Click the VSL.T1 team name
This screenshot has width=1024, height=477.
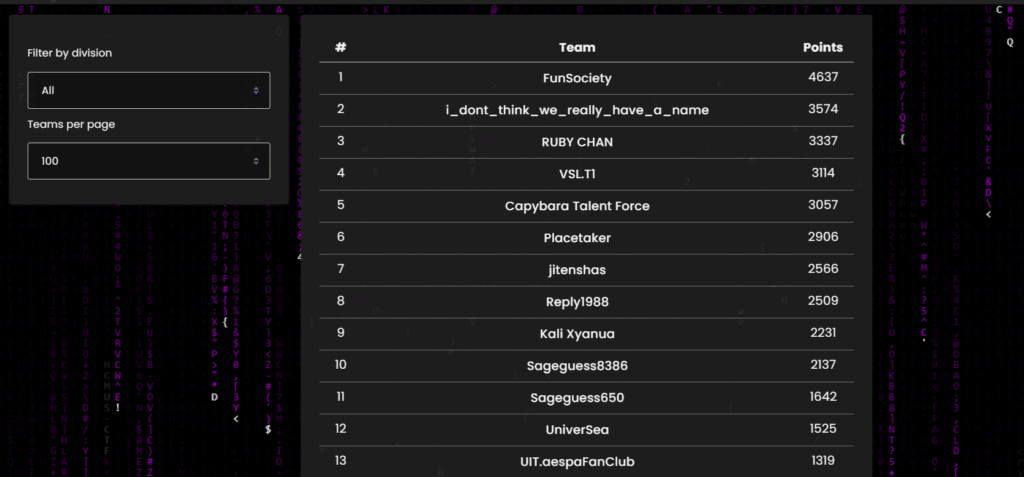pyautogui.click(x=577, y=173)
